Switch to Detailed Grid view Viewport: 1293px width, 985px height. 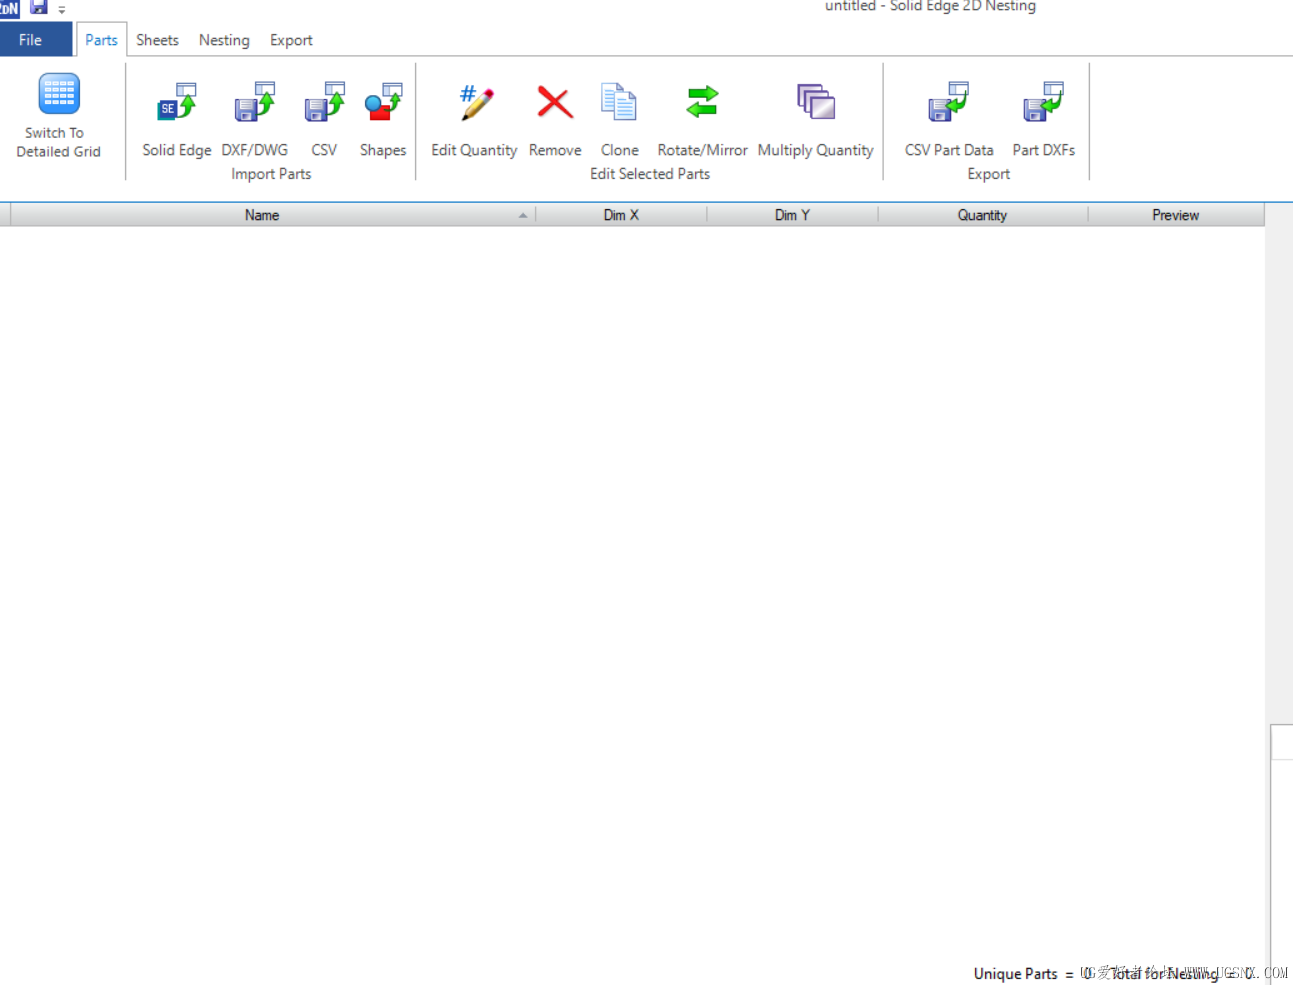(x=58, y=115)
